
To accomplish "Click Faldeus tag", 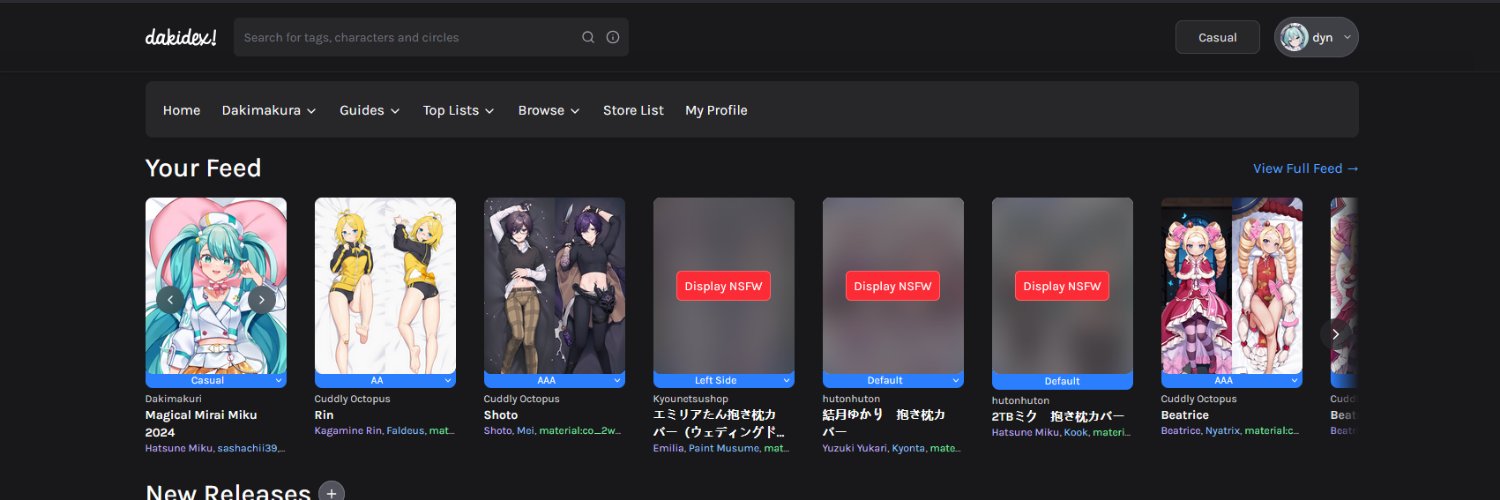I will click(x=405, y=431).
